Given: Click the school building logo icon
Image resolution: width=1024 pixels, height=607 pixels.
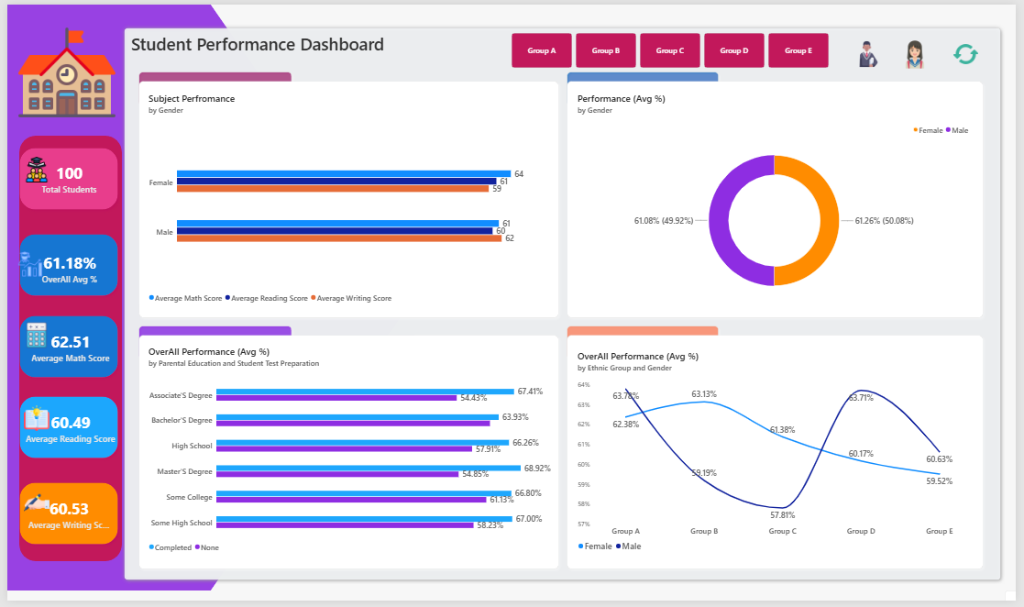Looking at the screenshot, I should pyautogui.click(x=67, y=73).
